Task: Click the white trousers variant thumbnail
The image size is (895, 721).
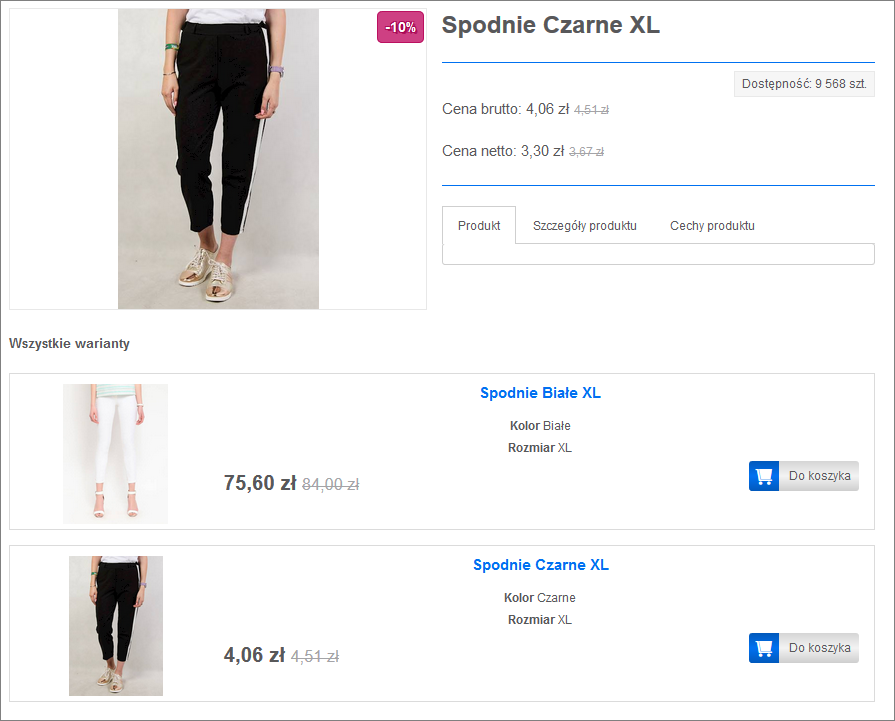Action: click(115, 453)
